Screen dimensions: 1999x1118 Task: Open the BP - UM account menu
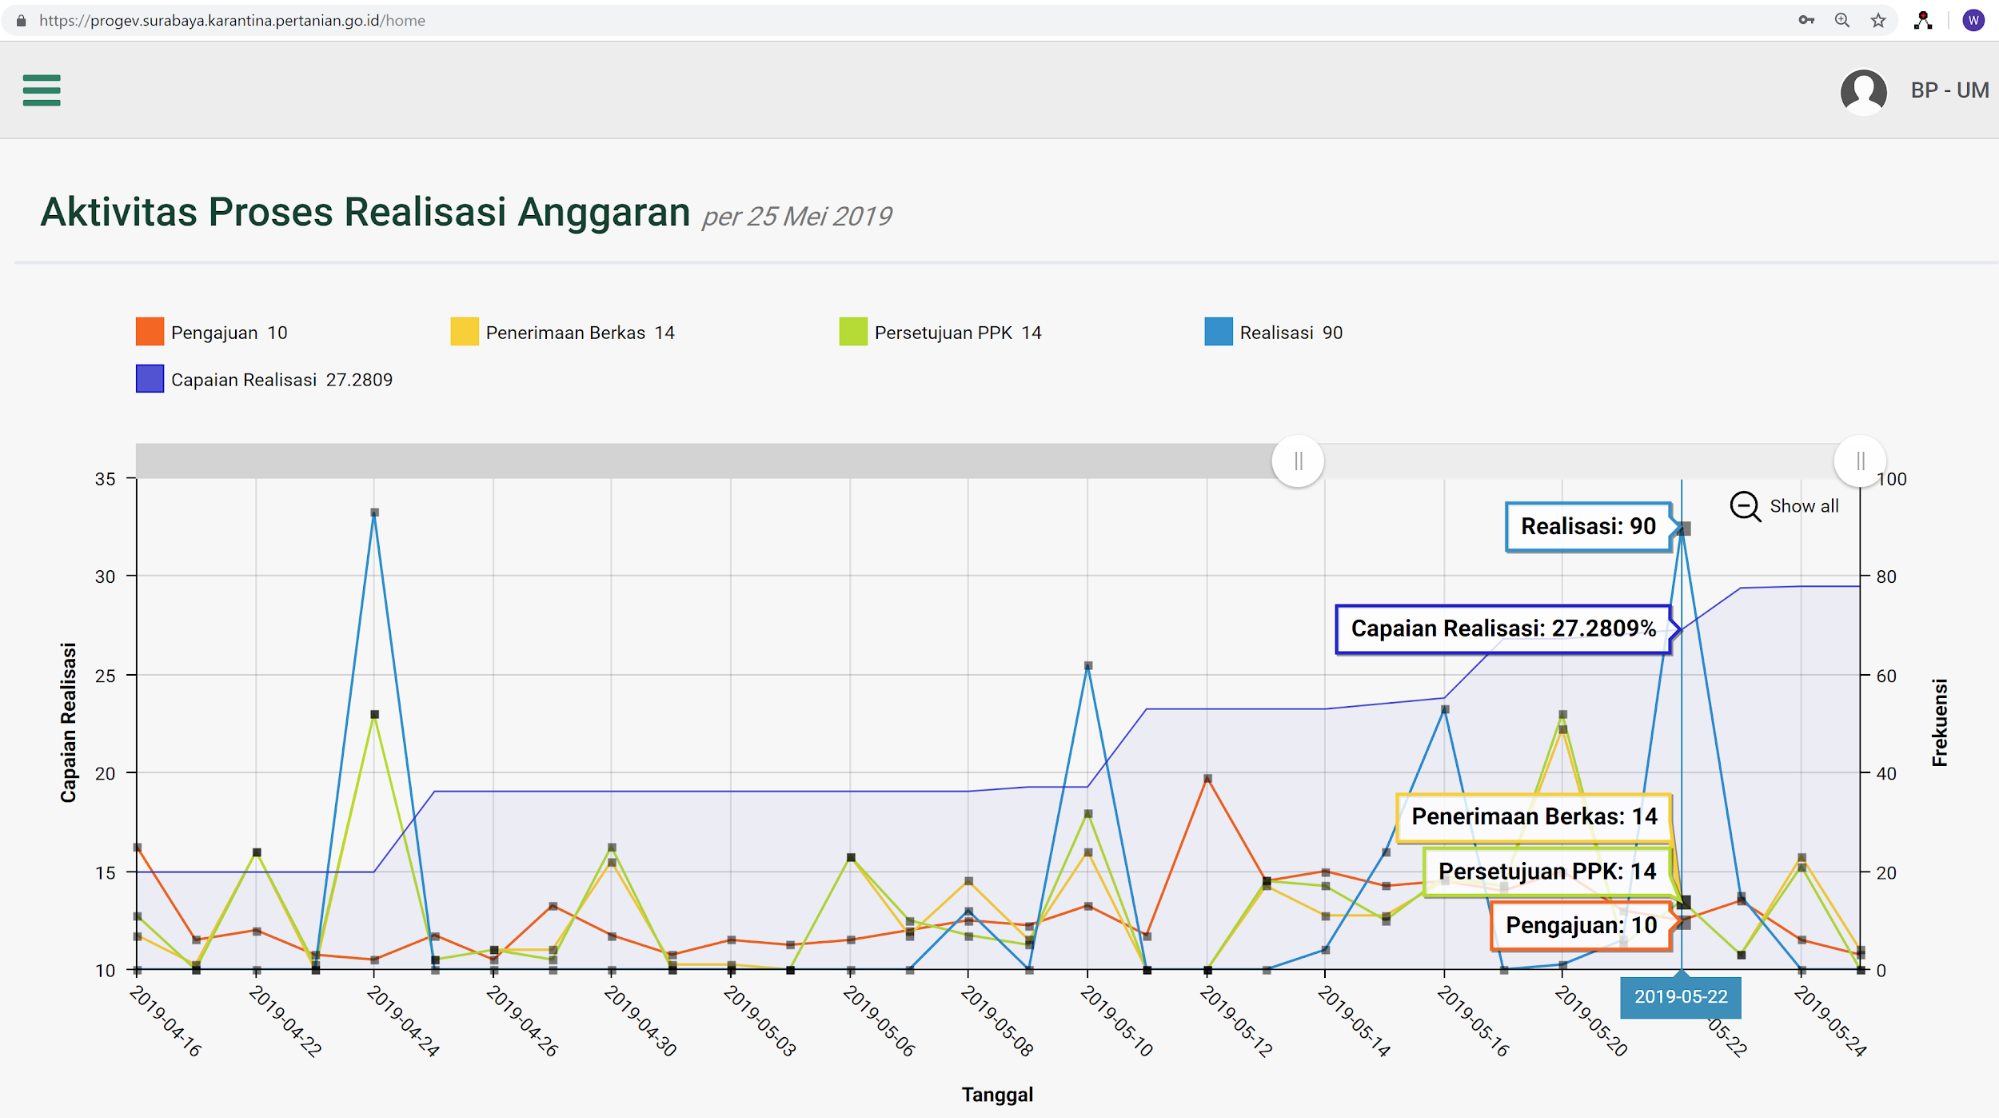point(1949,90)
